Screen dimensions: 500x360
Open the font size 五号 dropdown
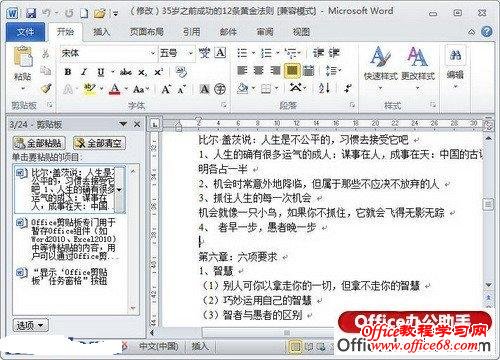coord(191,53)
